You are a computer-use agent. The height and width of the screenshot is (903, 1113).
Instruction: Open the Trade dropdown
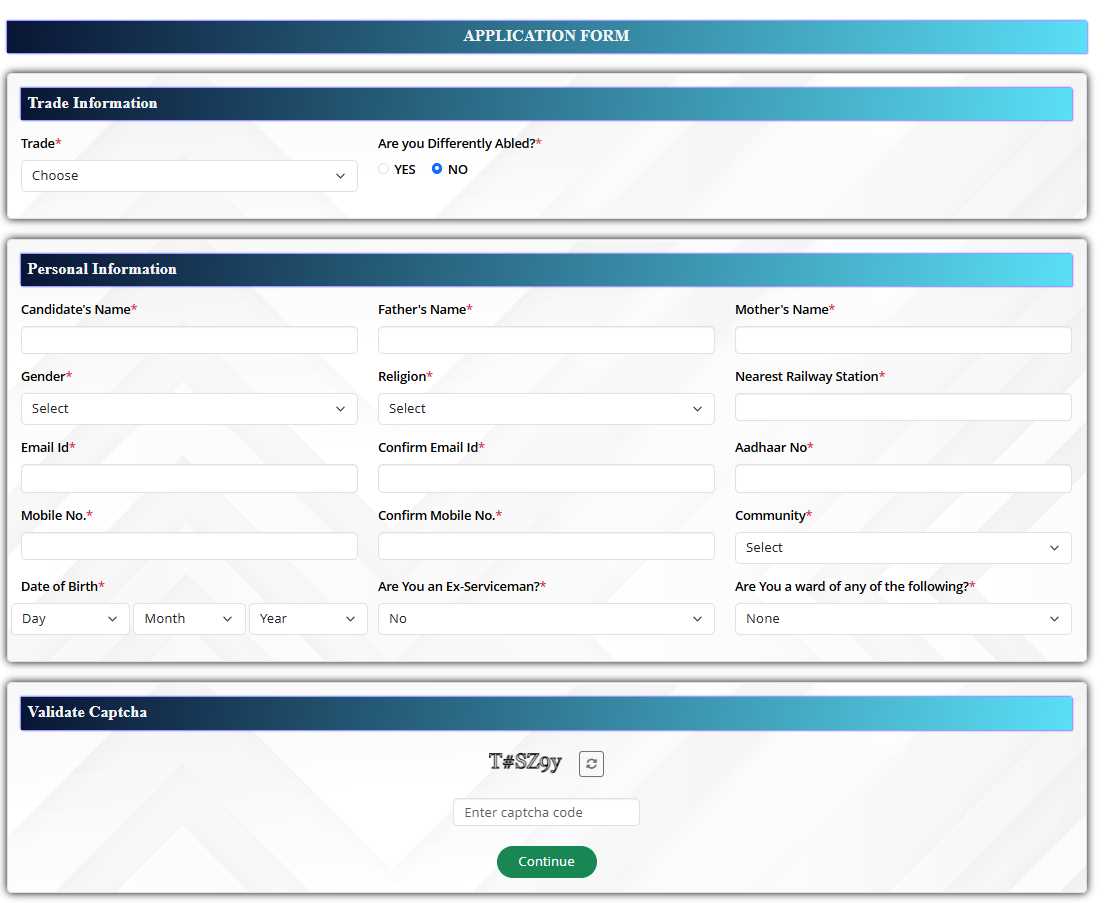(189, 176)
